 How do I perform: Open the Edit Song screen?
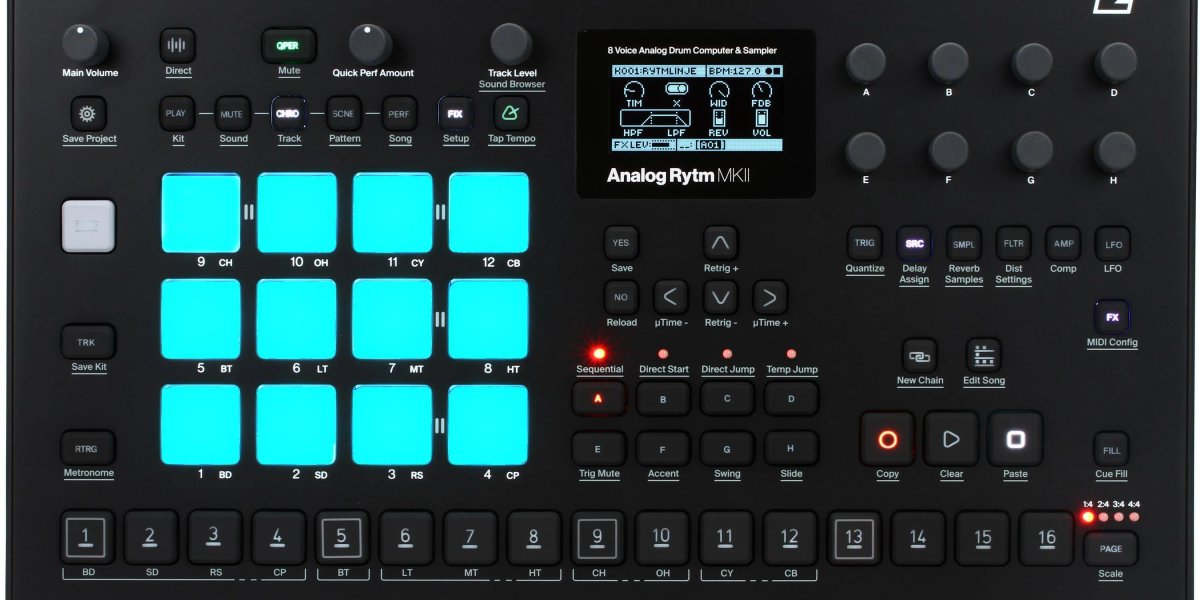[x=983, y=356]
